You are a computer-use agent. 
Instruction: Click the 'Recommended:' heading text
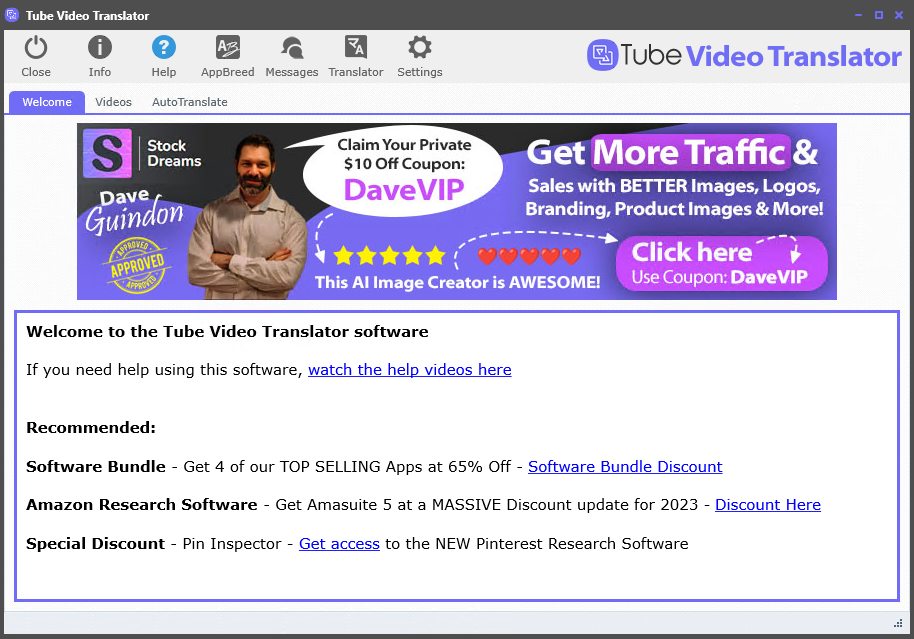(x=91, y=427)
